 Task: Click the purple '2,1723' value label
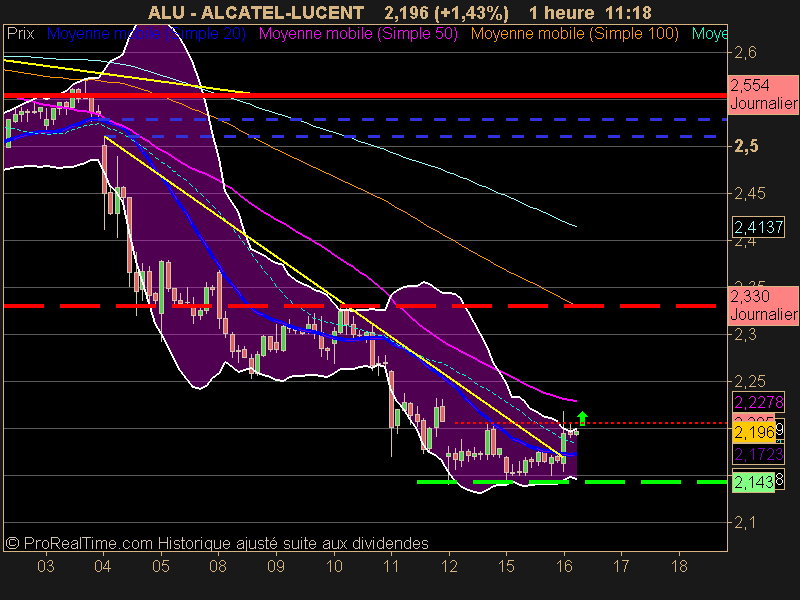tap(759, 454)
